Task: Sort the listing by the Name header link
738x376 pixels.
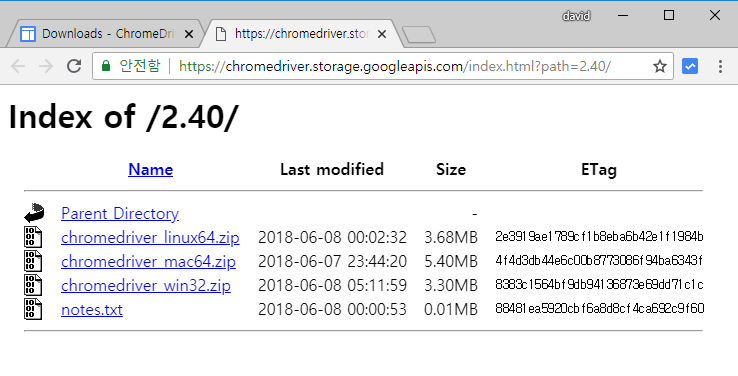Action: click(151, 169)
